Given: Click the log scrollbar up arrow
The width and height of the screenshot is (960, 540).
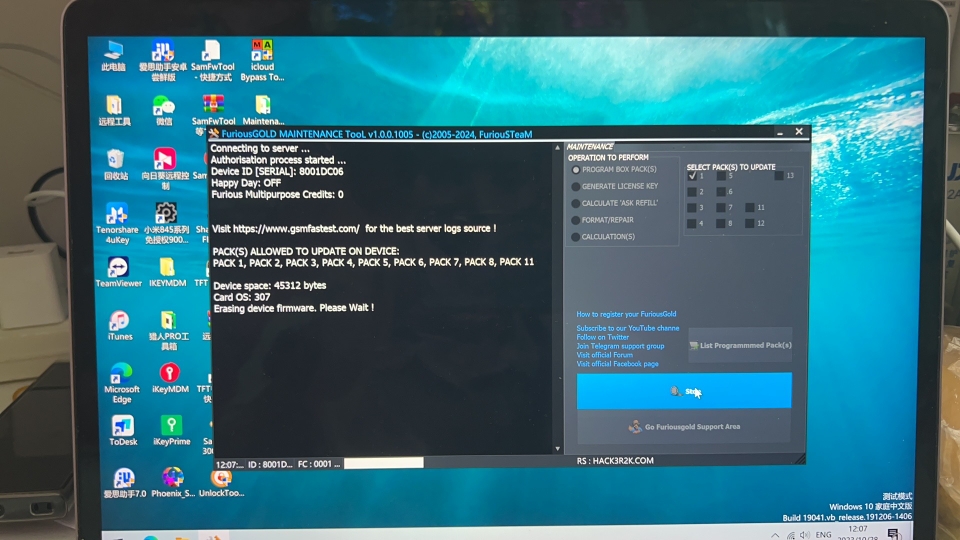Looking at the screenshot, I should click(x=557, y=148).
